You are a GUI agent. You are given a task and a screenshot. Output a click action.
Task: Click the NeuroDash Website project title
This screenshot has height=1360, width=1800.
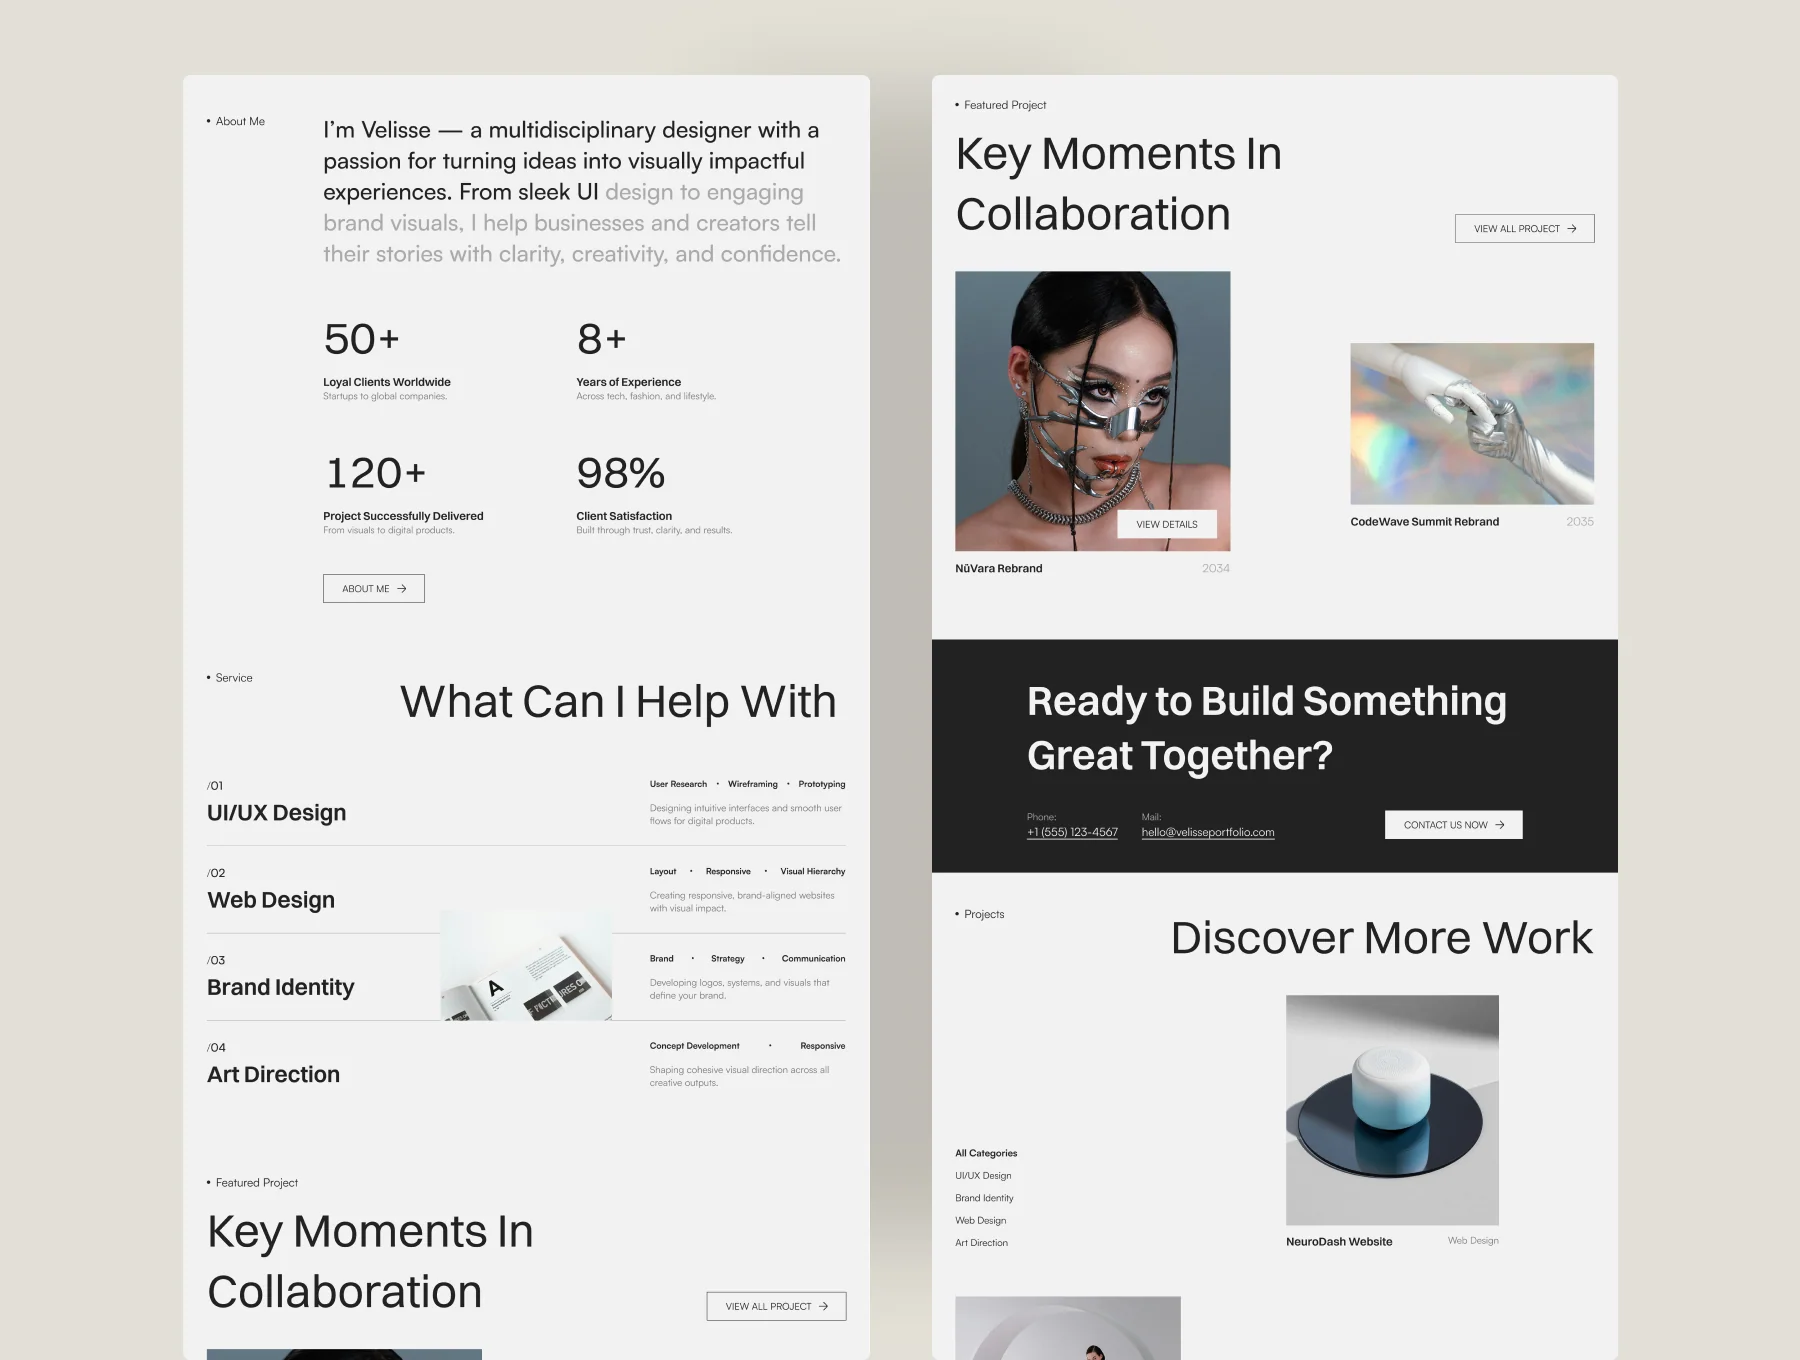coord(1339,1242)
